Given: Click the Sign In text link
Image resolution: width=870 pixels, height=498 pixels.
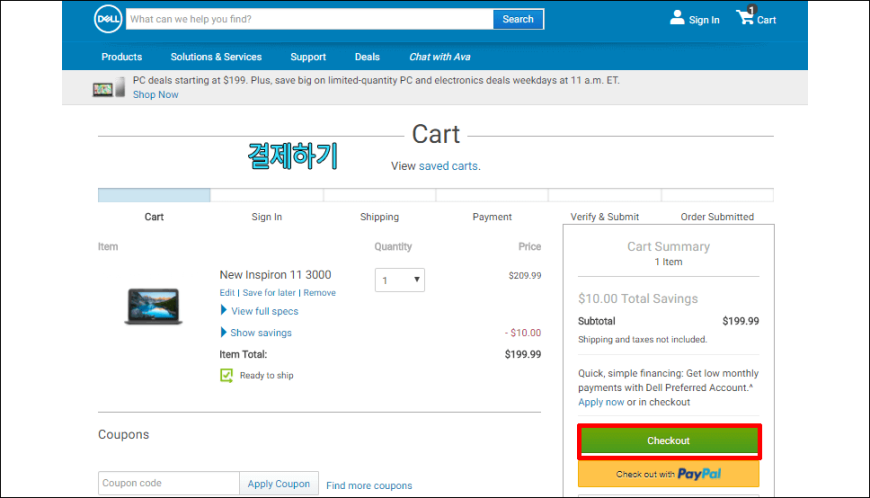Looking at the screenshot, I should click(704, 20).
